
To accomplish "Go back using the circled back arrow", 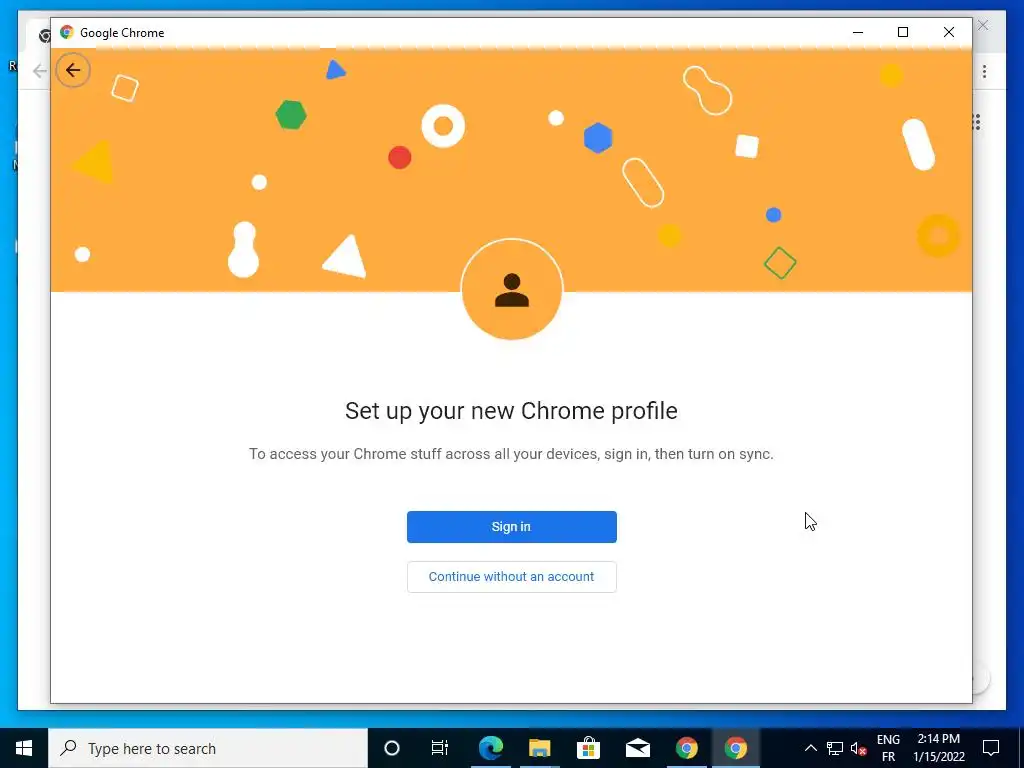I will [72, 70].
